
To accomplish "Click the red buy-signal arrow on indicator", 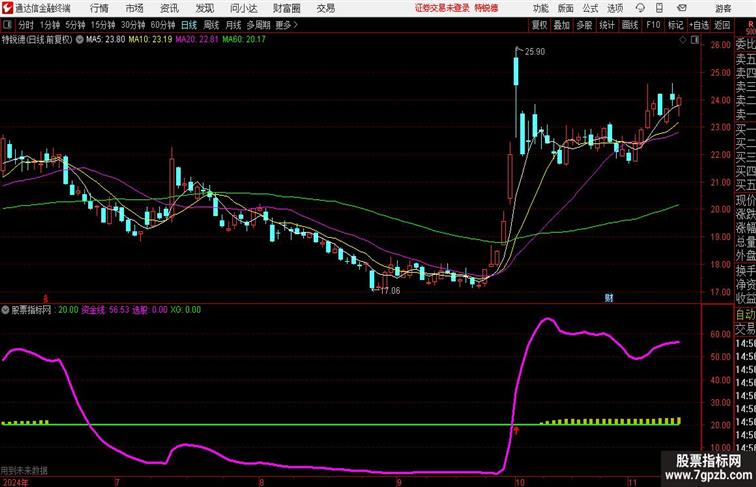I will tap(516, 430).
